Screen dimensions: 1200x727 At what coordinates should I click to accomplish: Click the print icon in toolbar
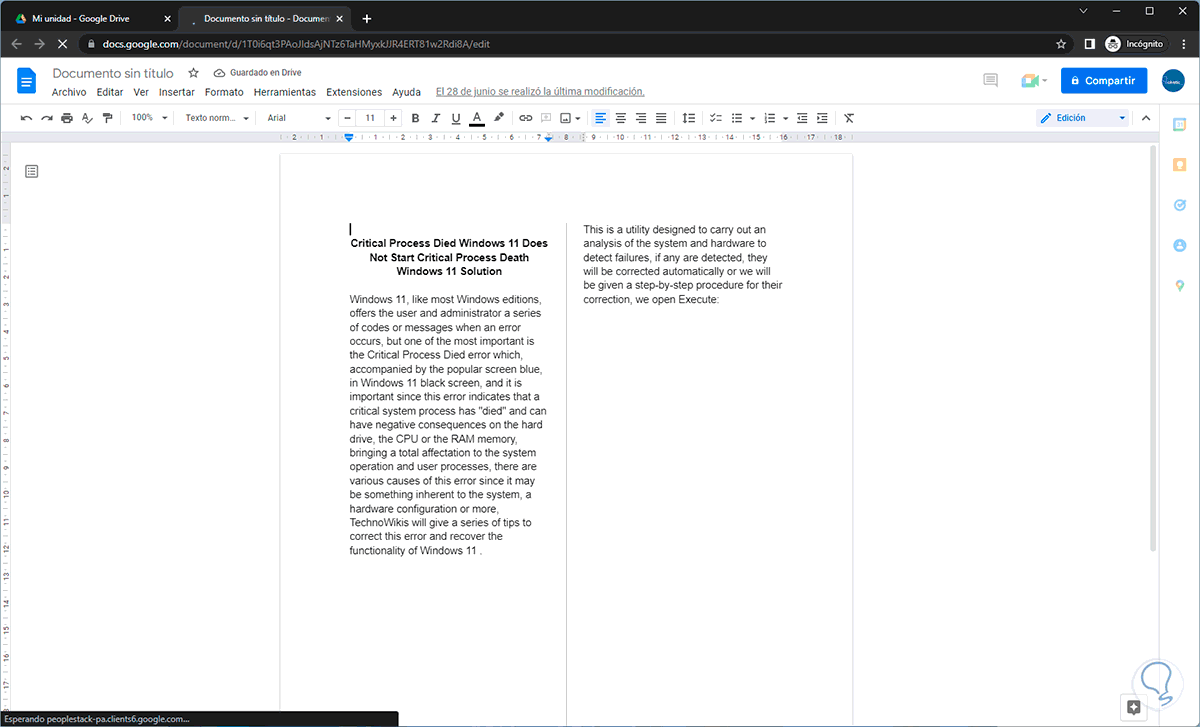coord(66,118)
